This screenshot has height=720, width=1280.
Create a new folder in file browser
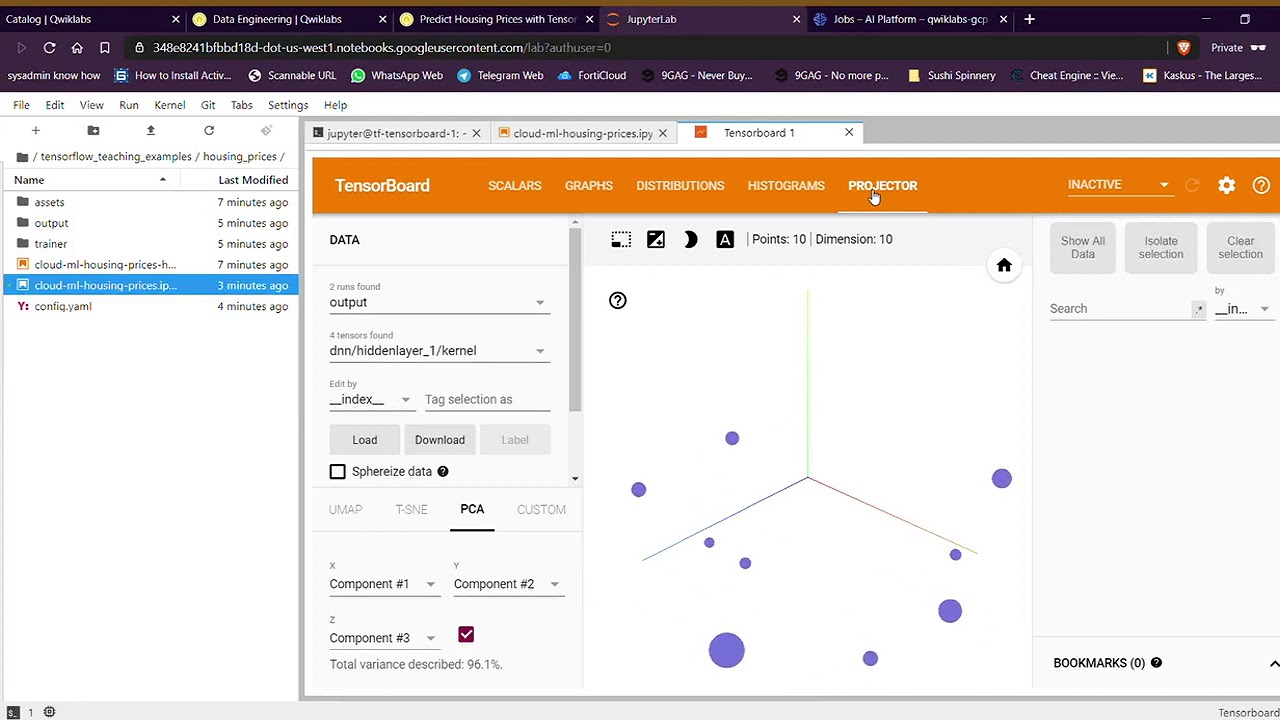pyautogui.click(x=93, y=131)
